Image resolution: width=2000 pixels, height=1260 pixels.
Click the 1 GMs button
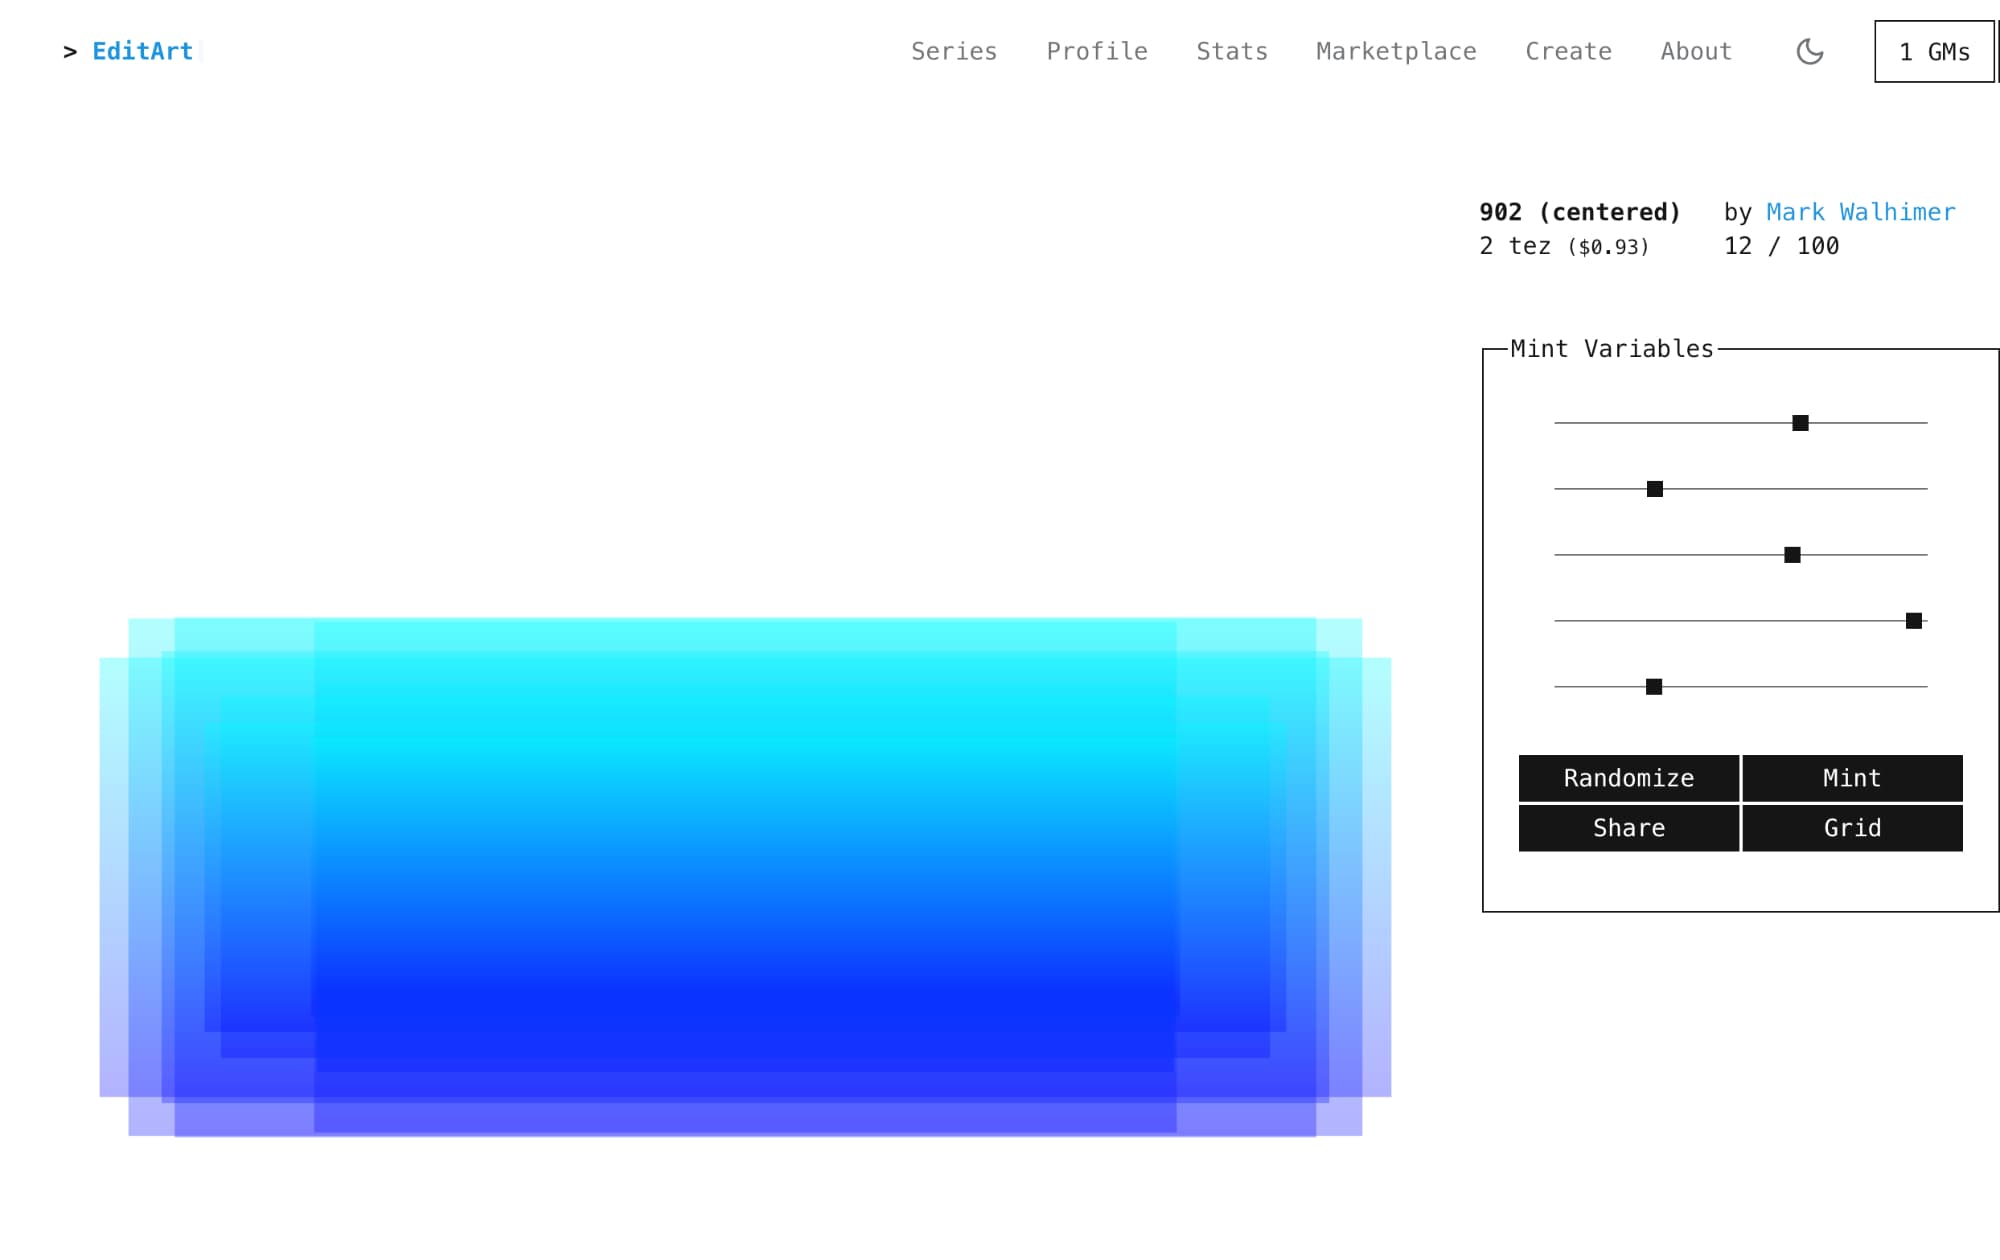click(1933, 52)
